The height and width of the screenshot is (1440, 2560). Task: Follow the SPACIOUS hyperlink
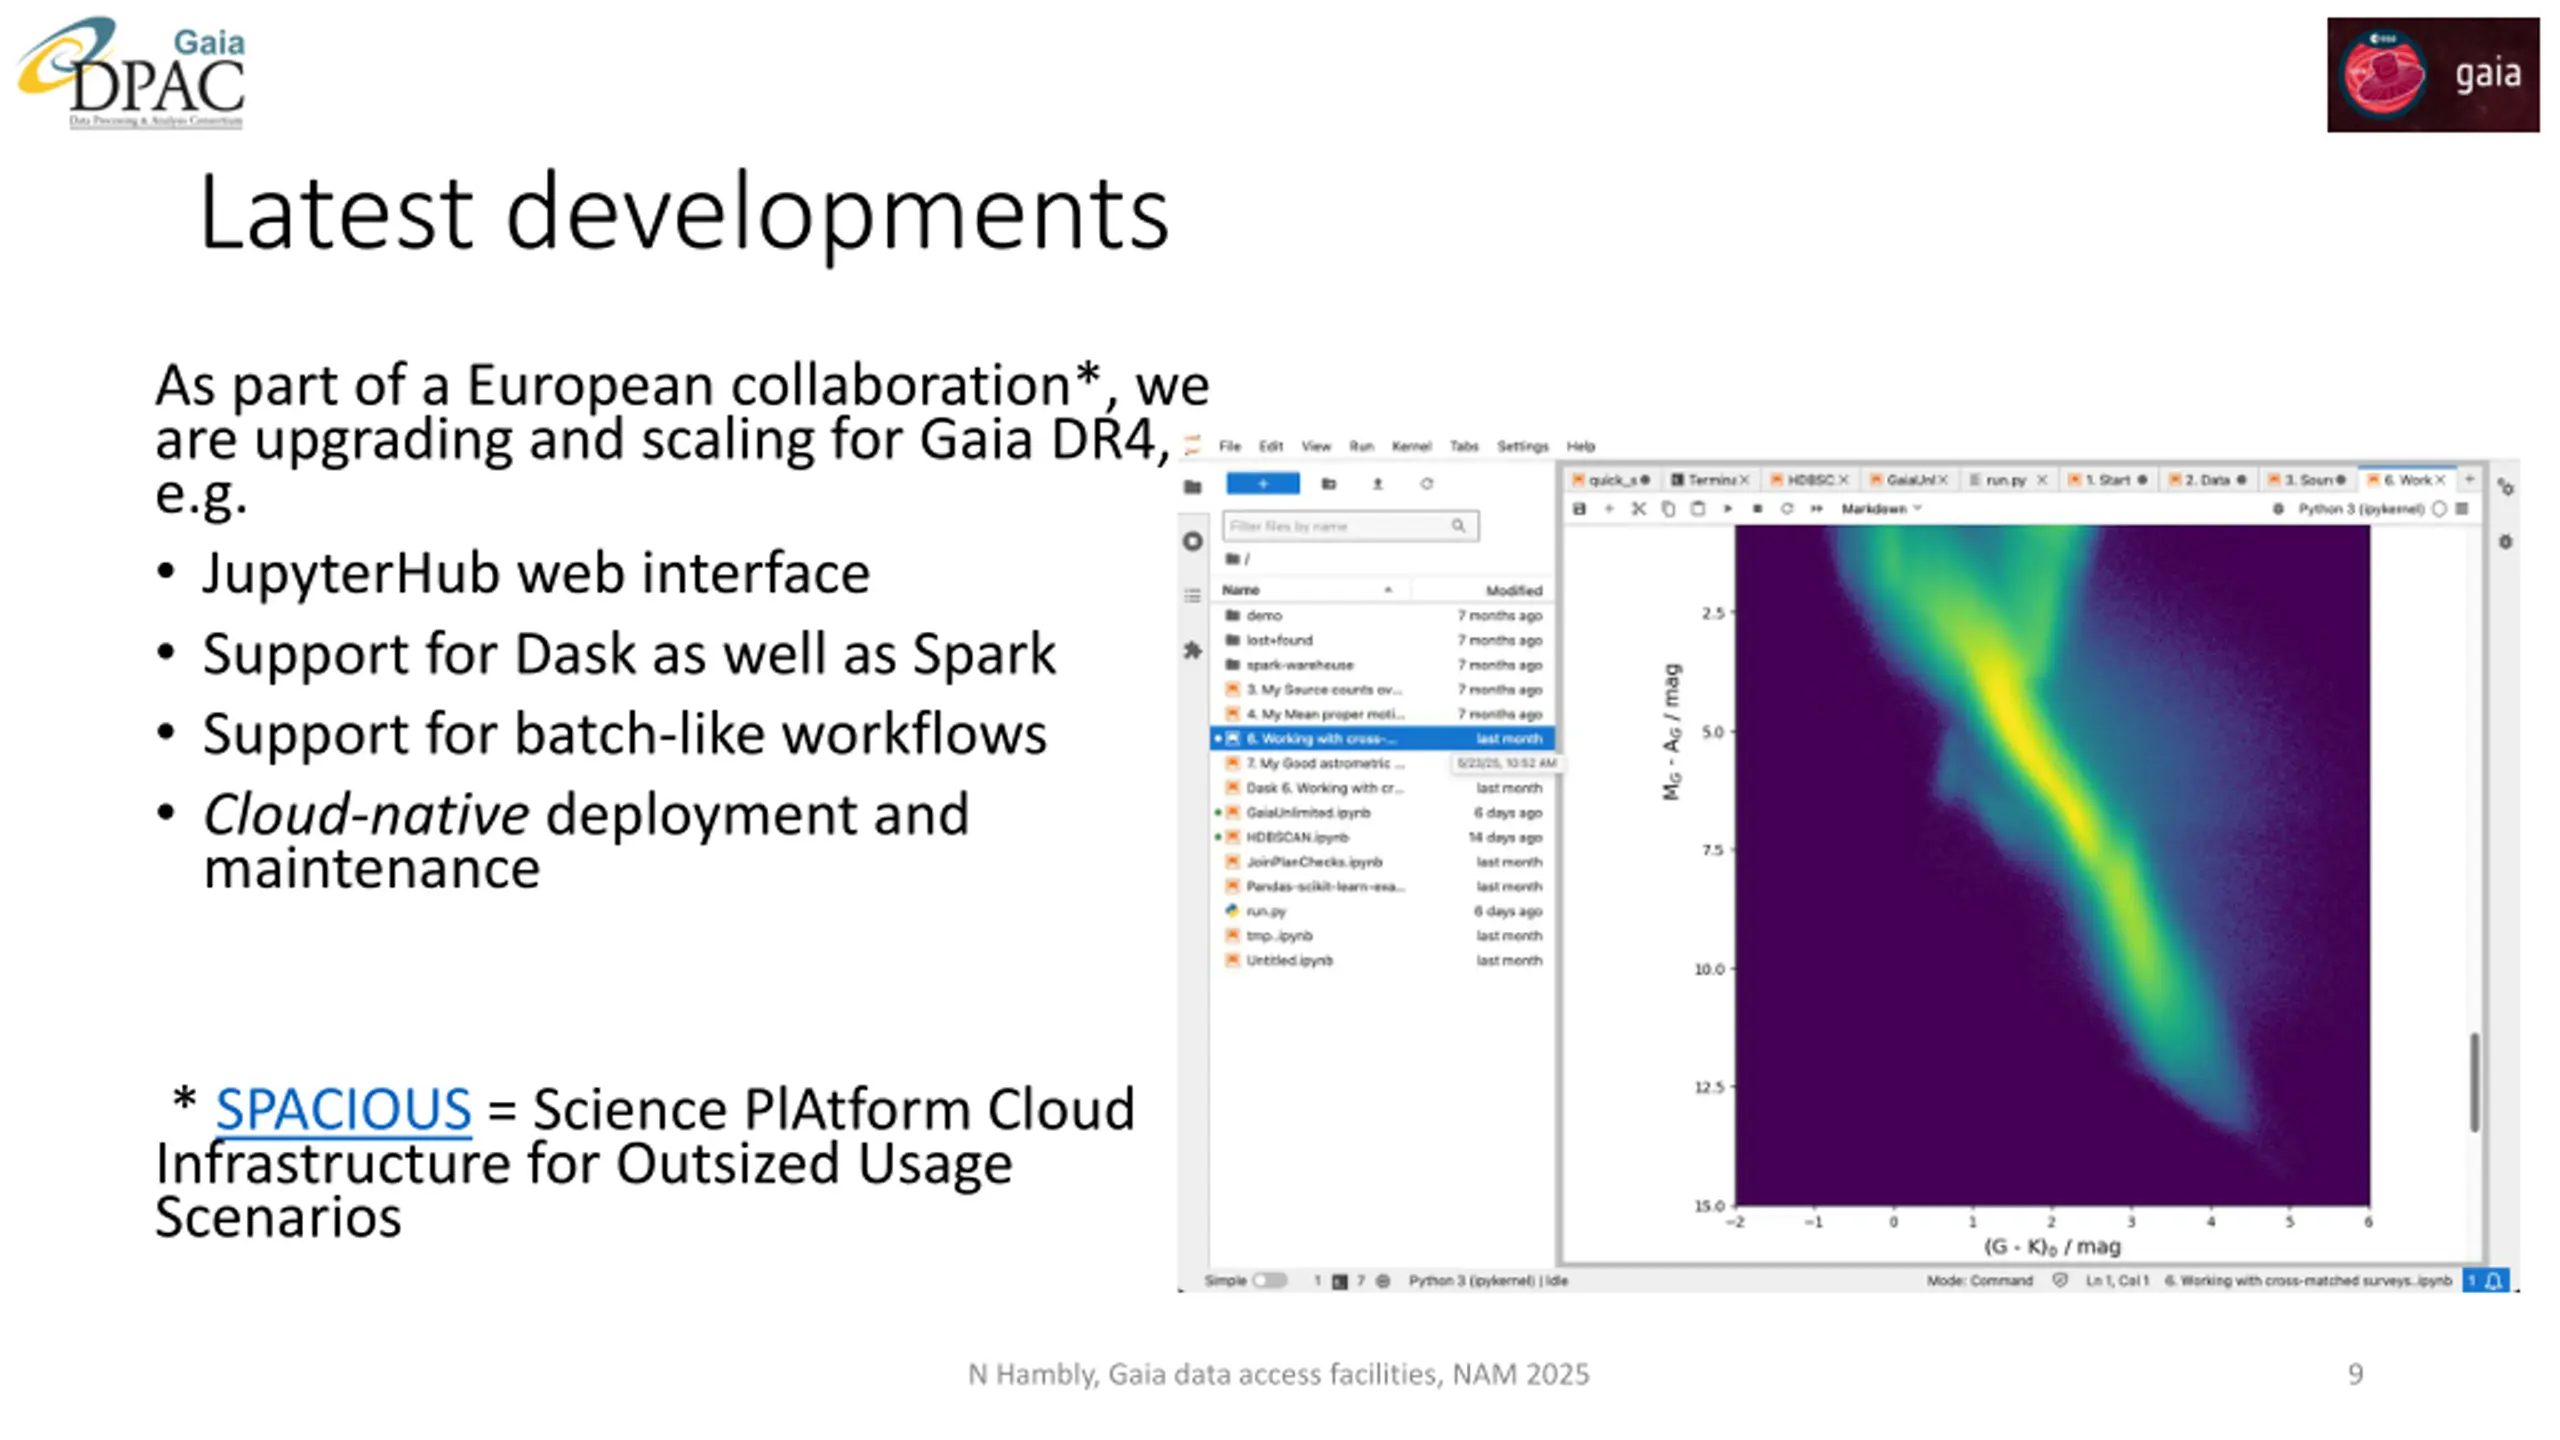pos(343,1108)
